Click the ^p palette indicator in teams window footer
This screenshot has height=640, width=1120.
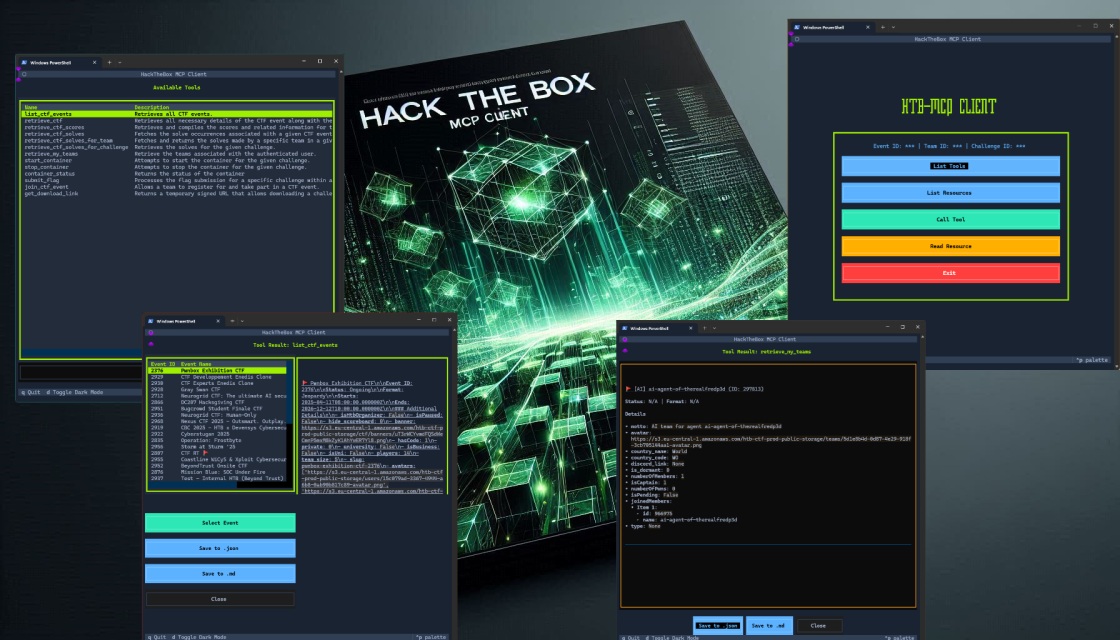(x=899, y=636)
